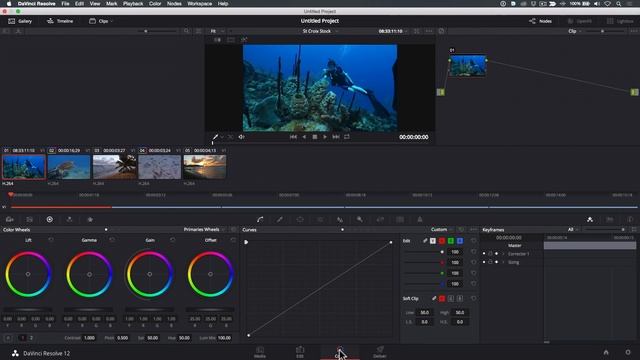The height and width of the screenshot is (360, 640).
Task: Reset the Lift wheel
Action: (x=51, y=240)
